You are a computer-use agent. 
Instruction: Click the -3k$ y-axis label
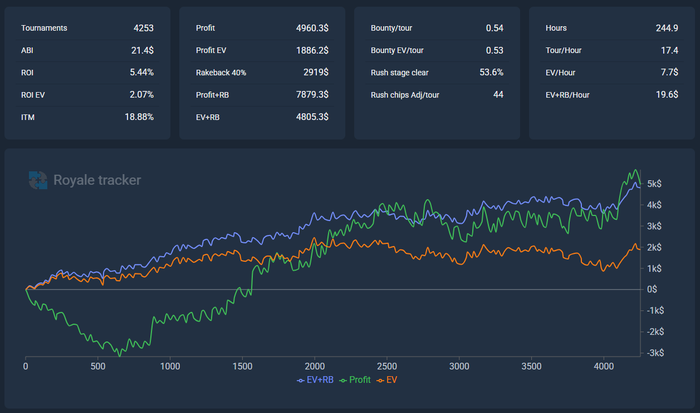[x=655, y=353]
